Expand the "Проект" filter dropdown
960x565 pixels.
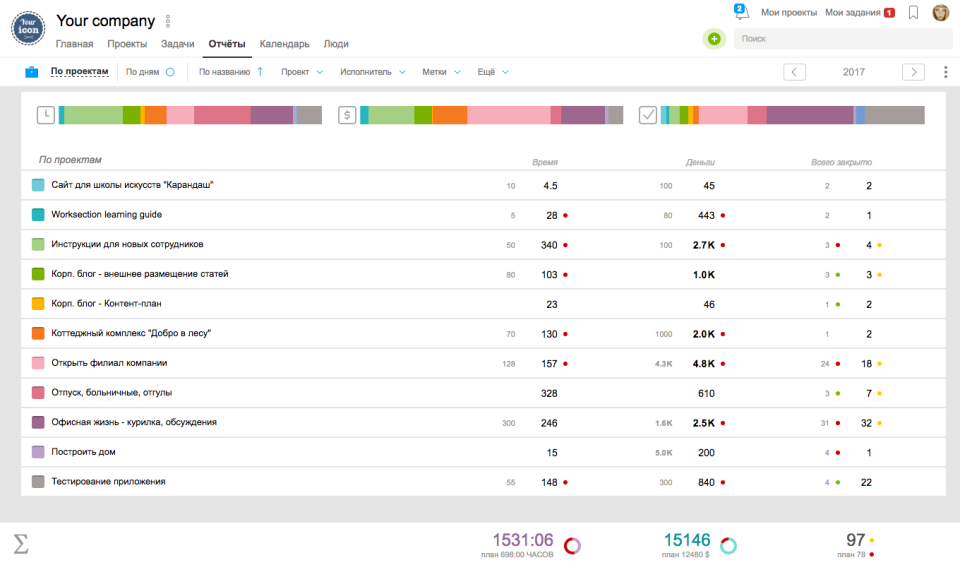click(302, 72)
